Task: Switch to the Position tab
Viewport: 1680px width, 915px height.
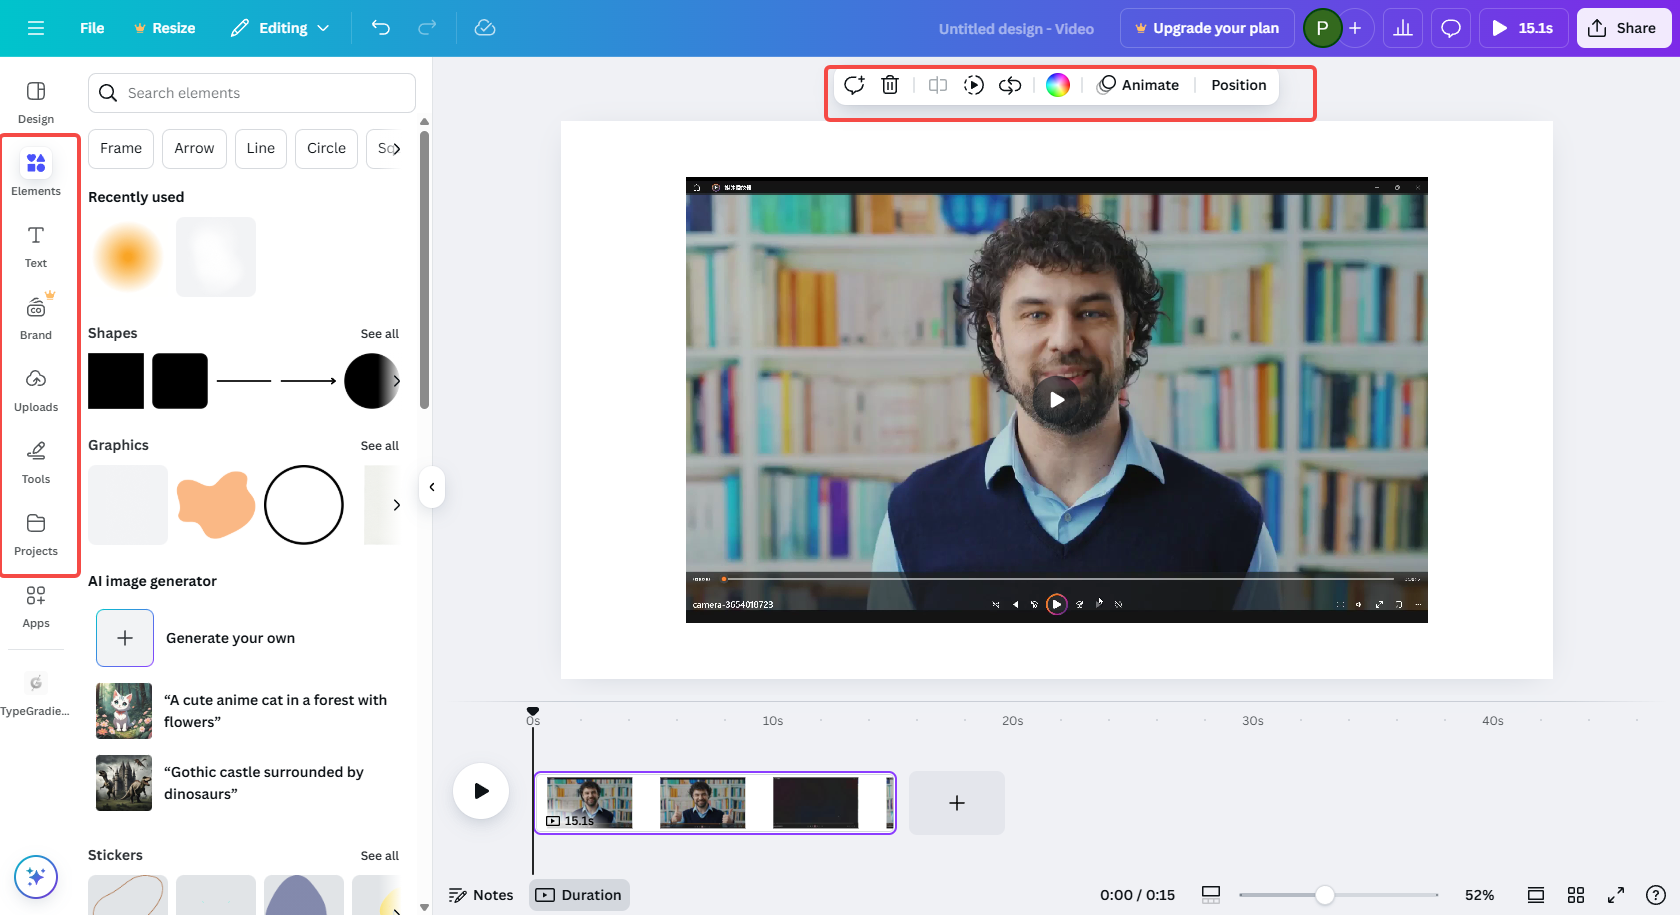Action: tap(1238, 85)
